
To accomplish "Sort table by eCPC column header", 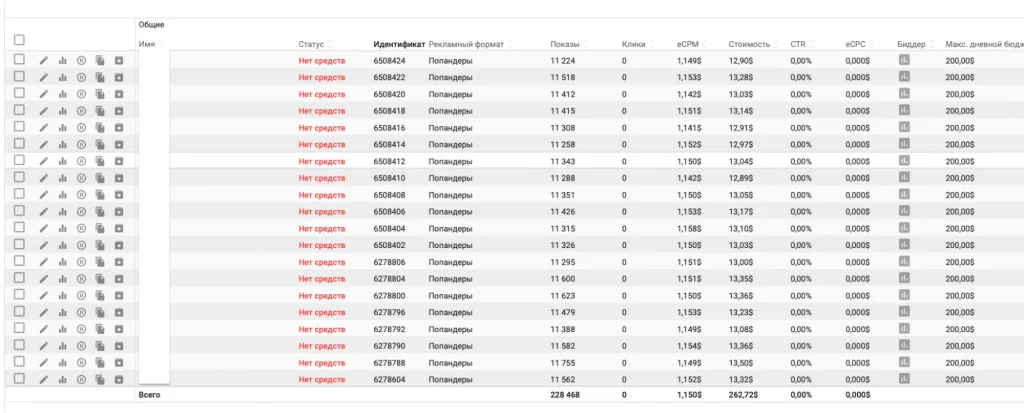I will coord(855,44).
